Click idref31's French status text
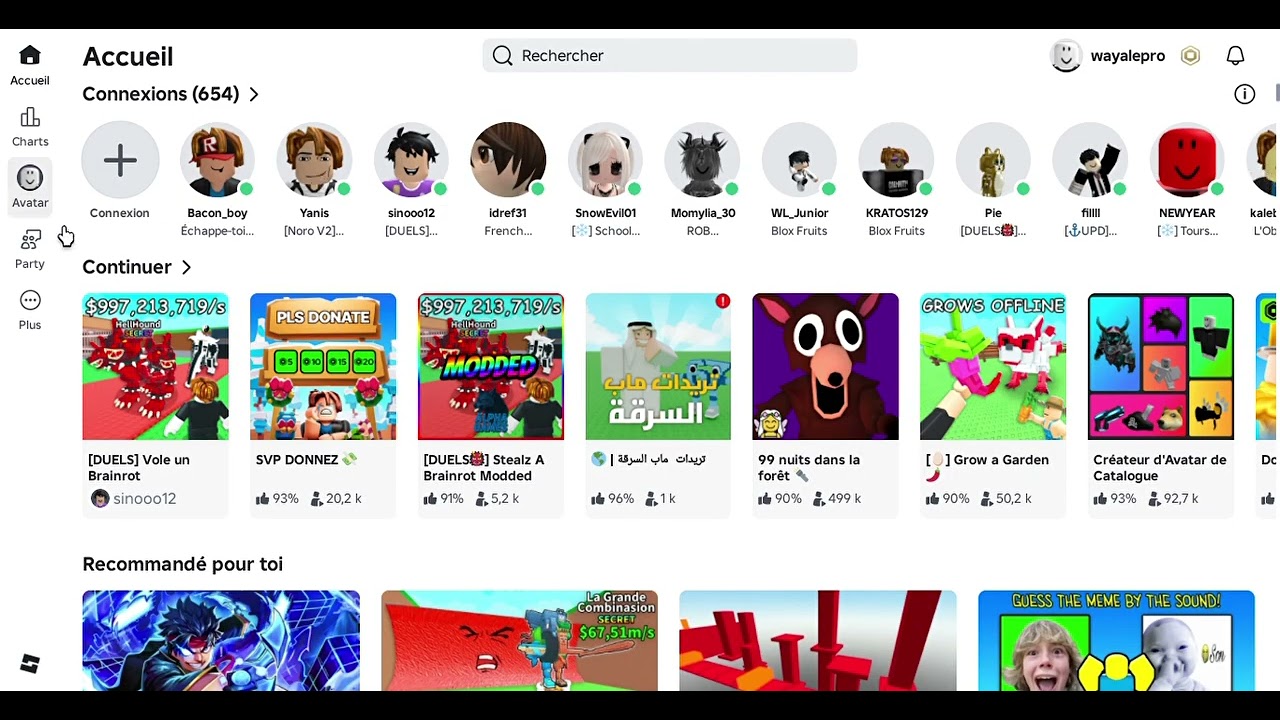 tap(508, 231)
